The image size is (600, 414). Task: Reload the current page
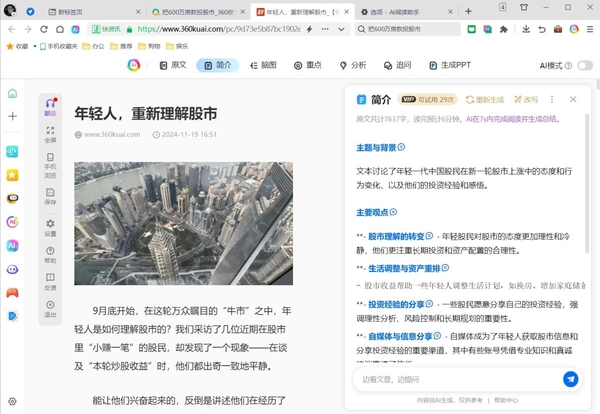click(x=44, y=29)
